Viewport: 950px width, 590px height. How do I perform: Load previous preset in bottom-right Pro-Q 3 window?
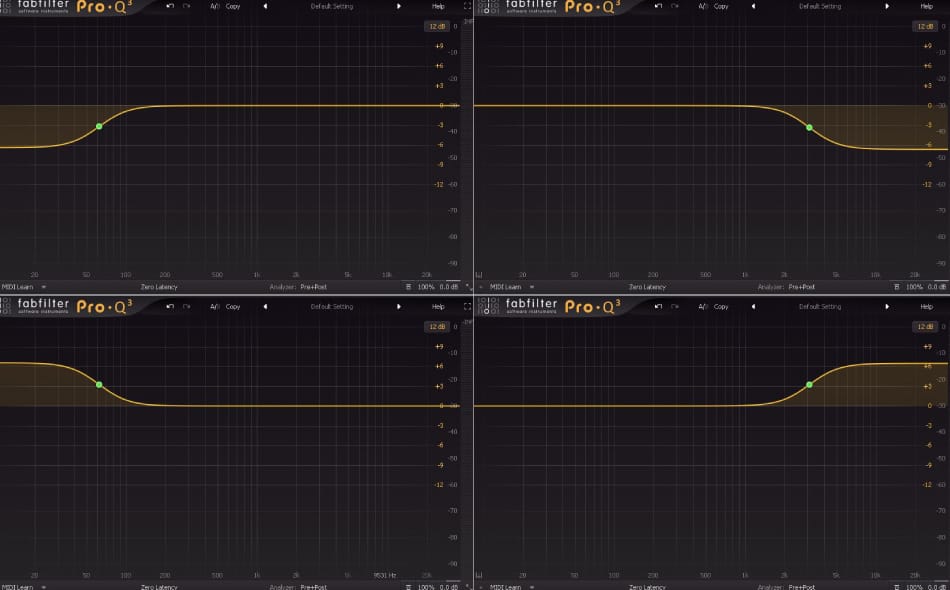(753, 307)
